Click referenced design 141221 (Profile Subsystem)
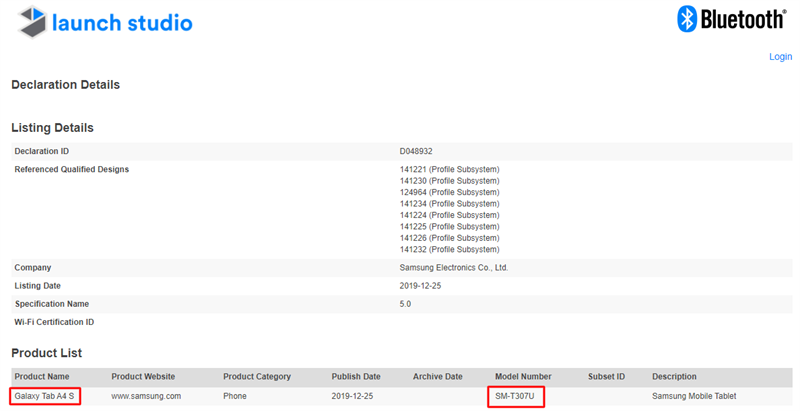Image resolution: width=800 pixels, height=411 pixels. 449,169
